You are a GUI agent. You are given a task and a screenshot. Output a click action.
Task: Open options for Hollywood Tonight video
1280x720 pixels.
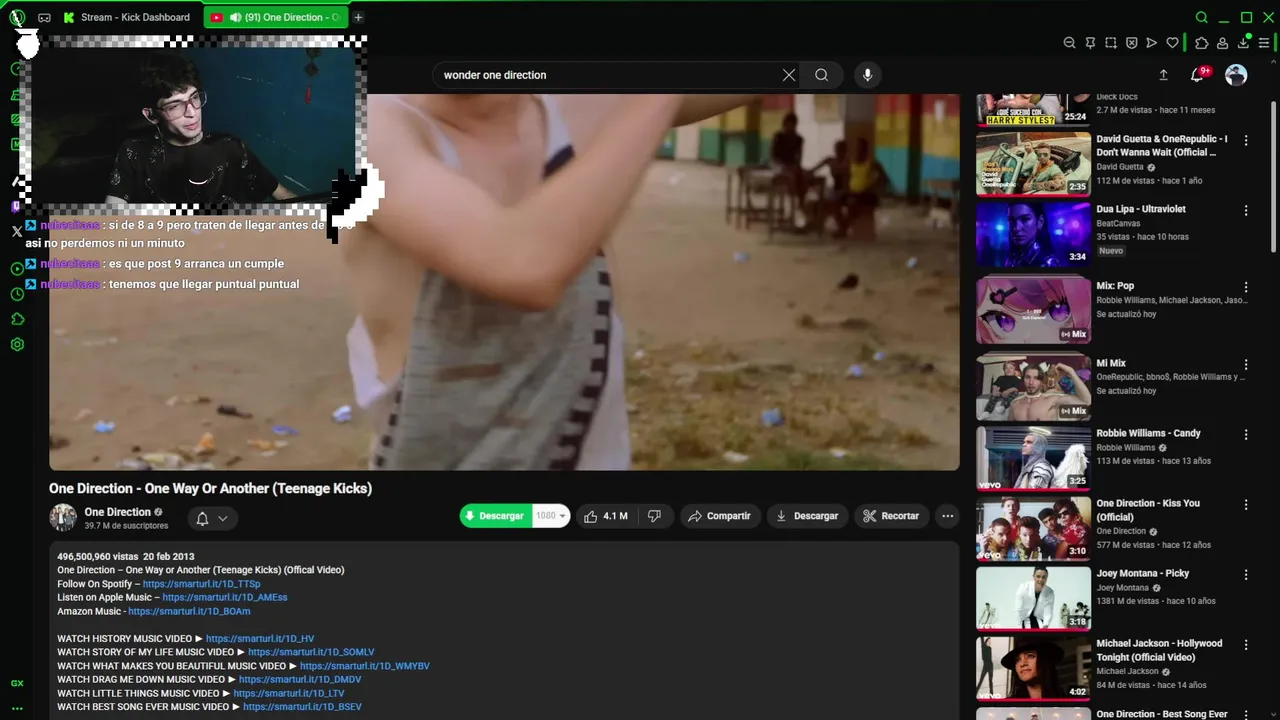coord(1246,645)
